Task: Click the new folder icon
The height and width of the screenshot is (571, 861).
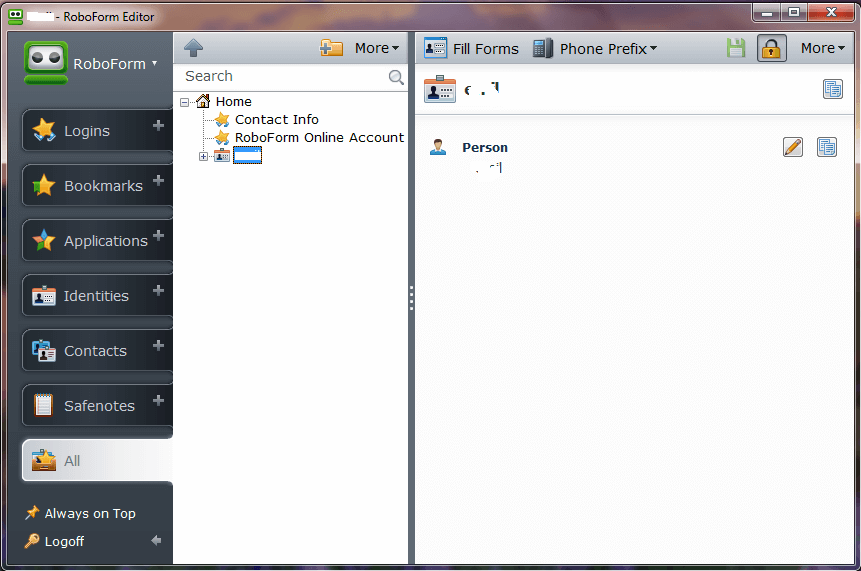Action: click(x=331, y=48)
